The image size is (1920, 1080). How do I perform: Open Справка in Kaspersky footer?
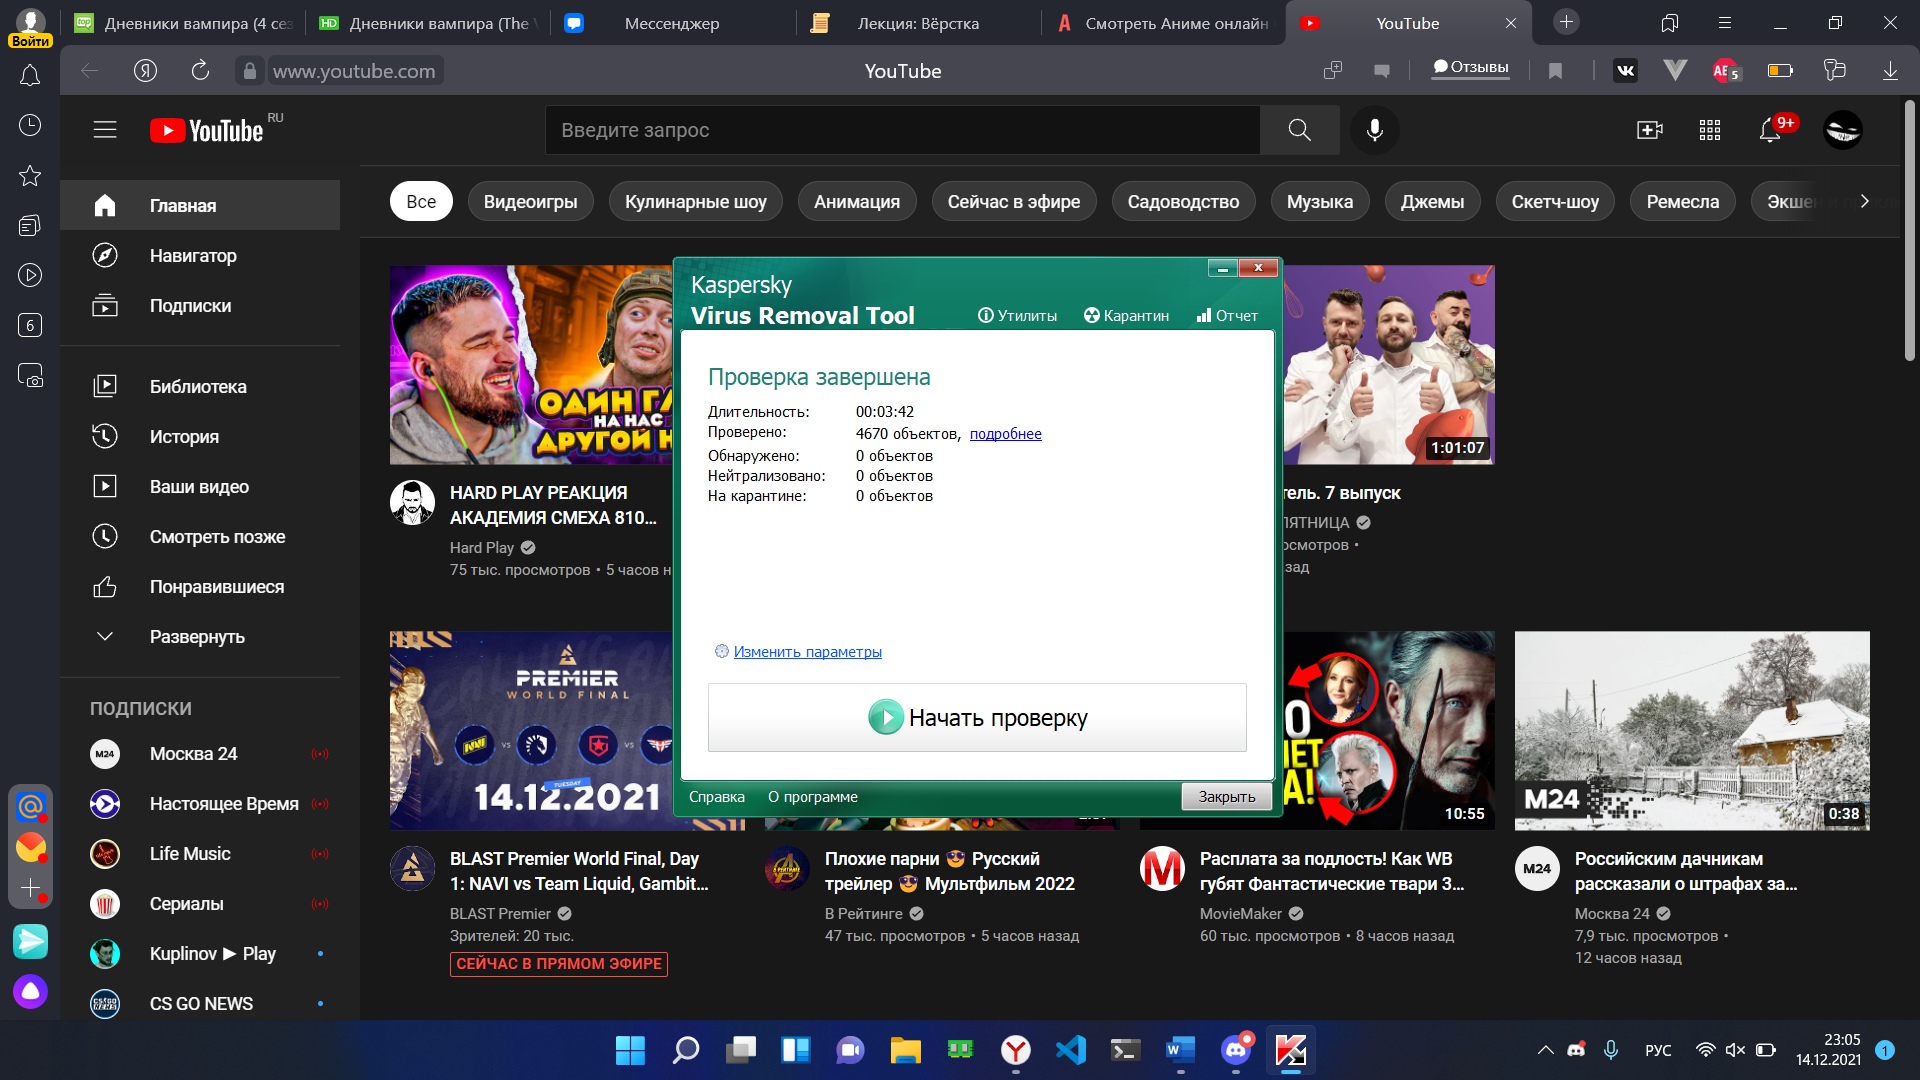click(716, 797)
